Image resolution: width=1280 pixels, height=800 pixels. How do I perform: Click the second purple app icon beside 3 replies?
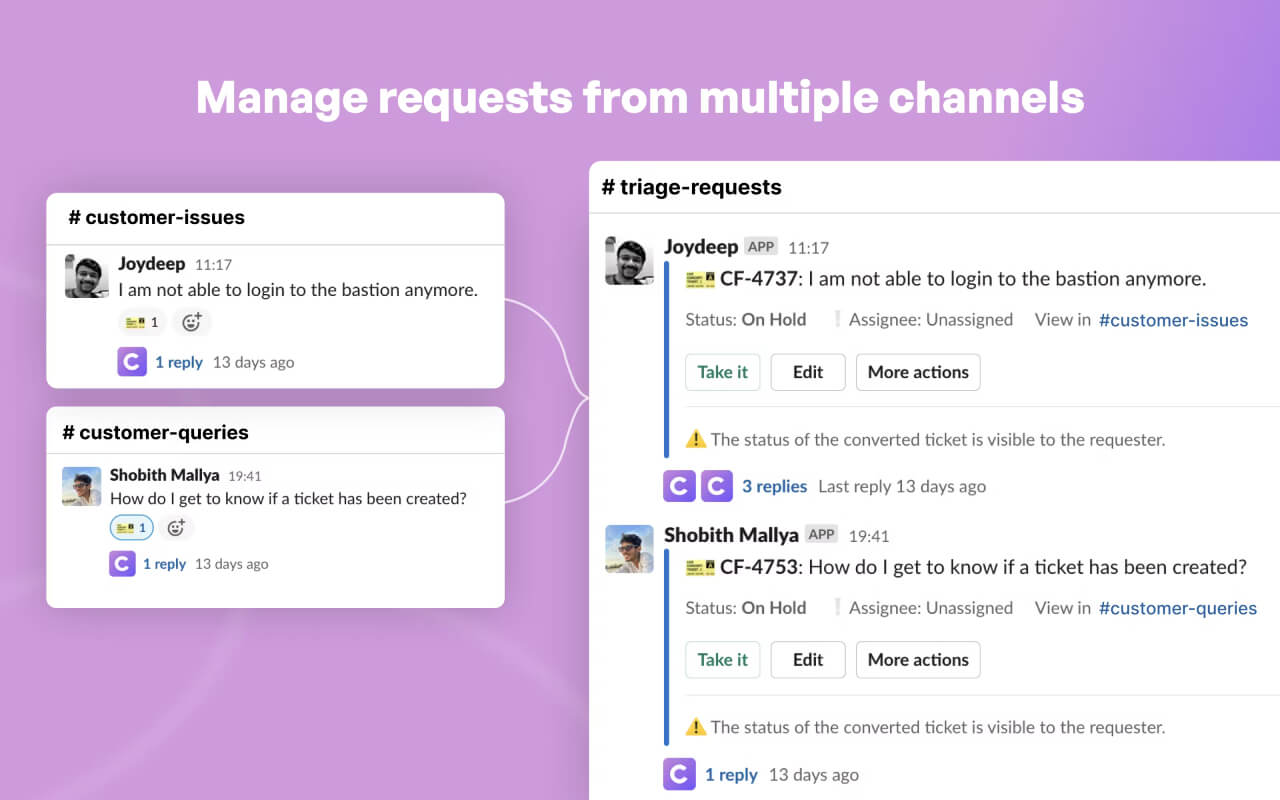pos(717,486)
